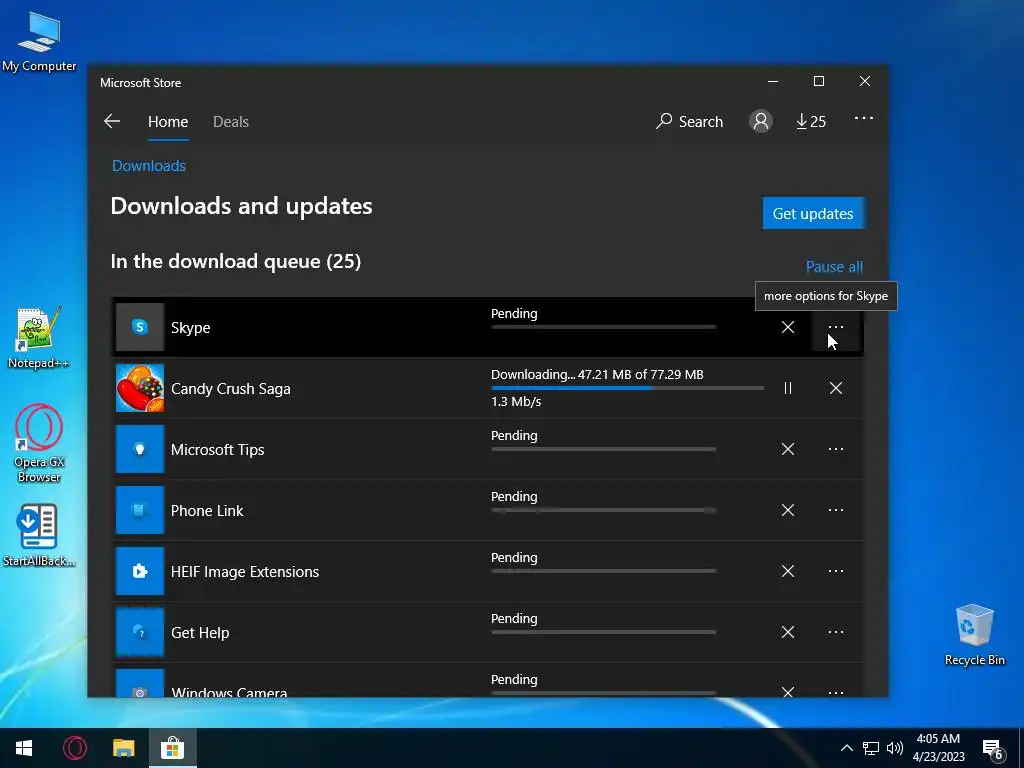Click the Microsoft Tips pending progress bar

pyautogui.click(x=603, y=449)
